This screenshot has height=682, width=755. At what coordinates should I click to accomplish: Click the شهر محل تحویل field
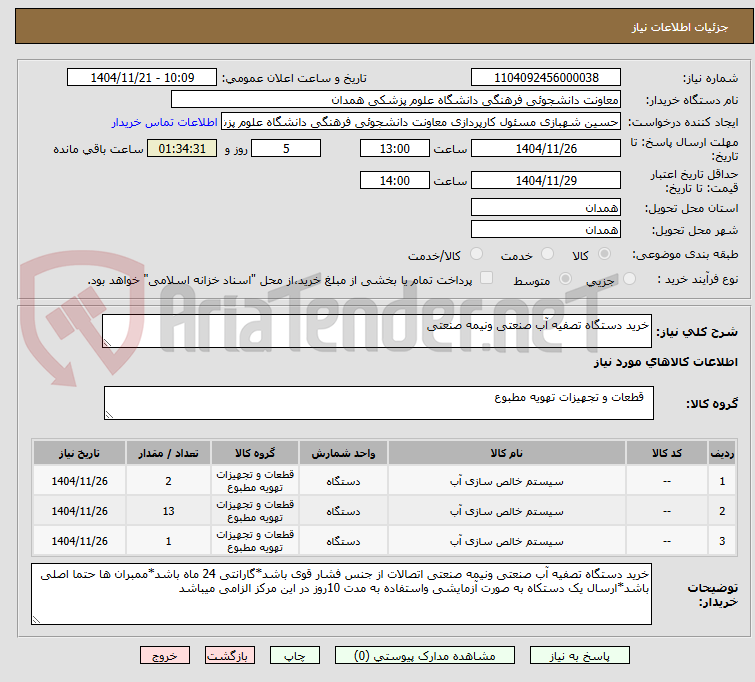tap(546, 229)
